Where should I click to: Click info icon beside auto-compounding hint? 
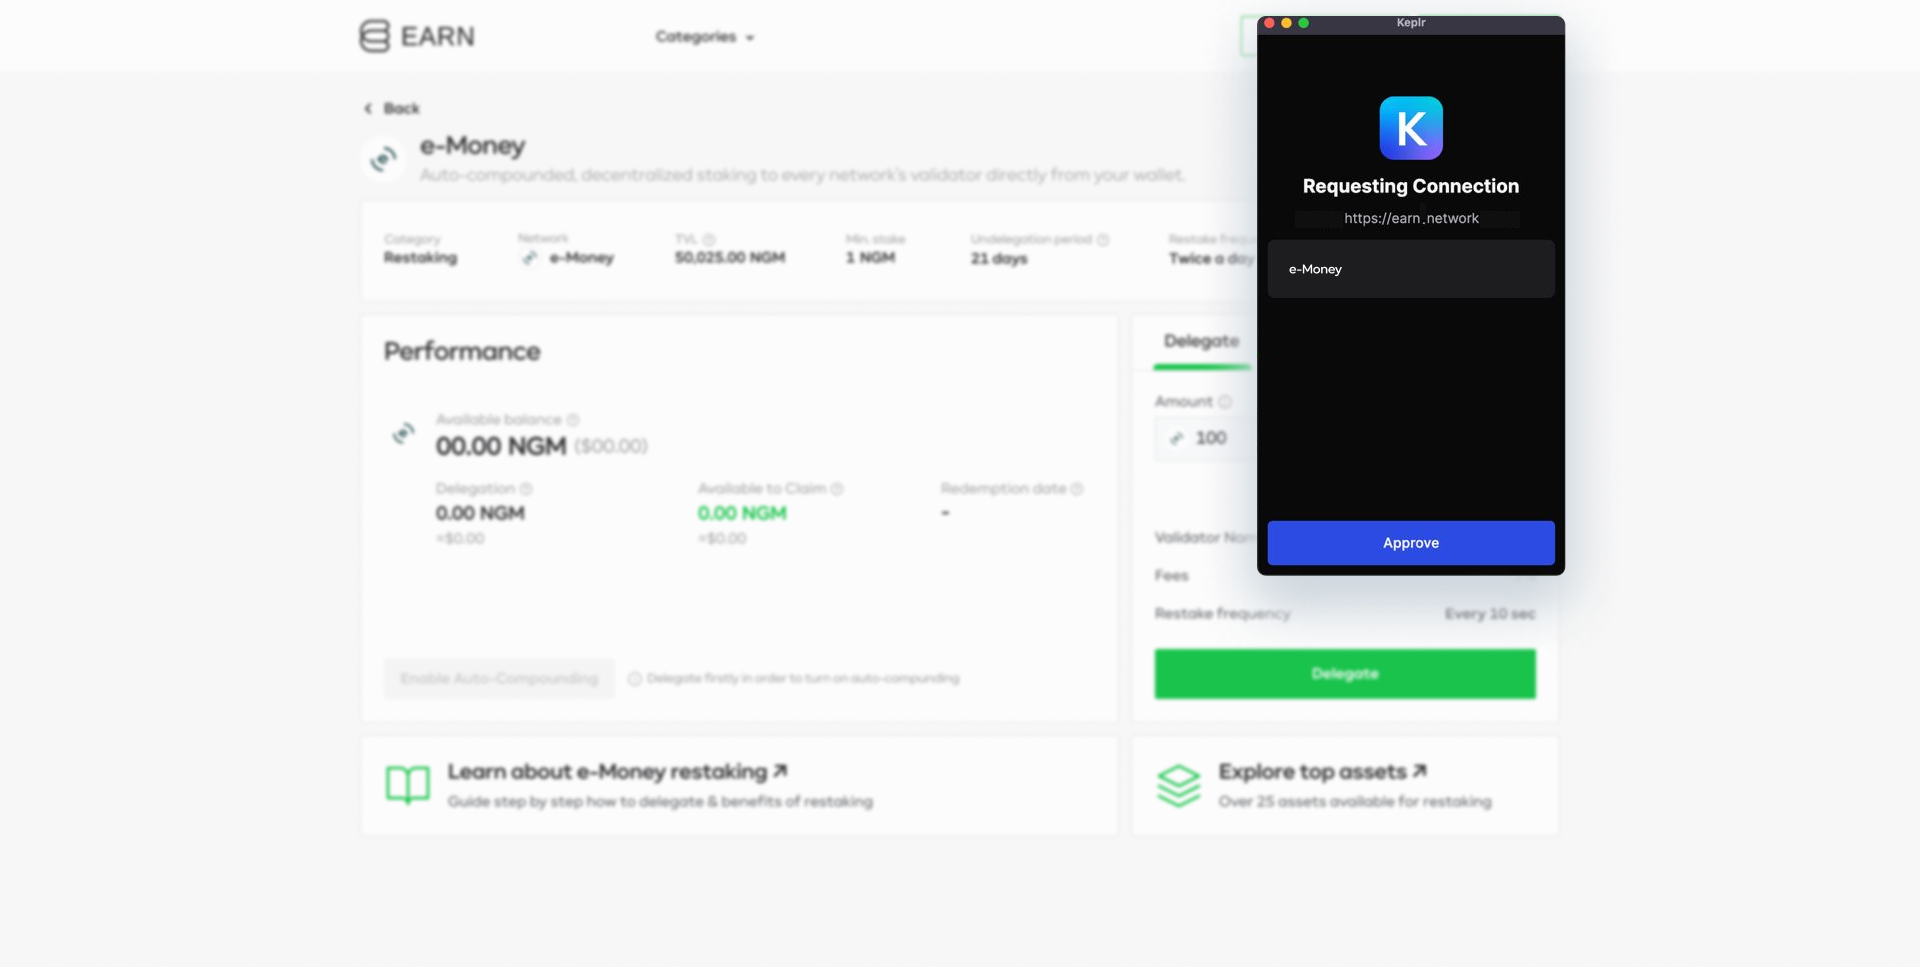click(x=634, y=679)
